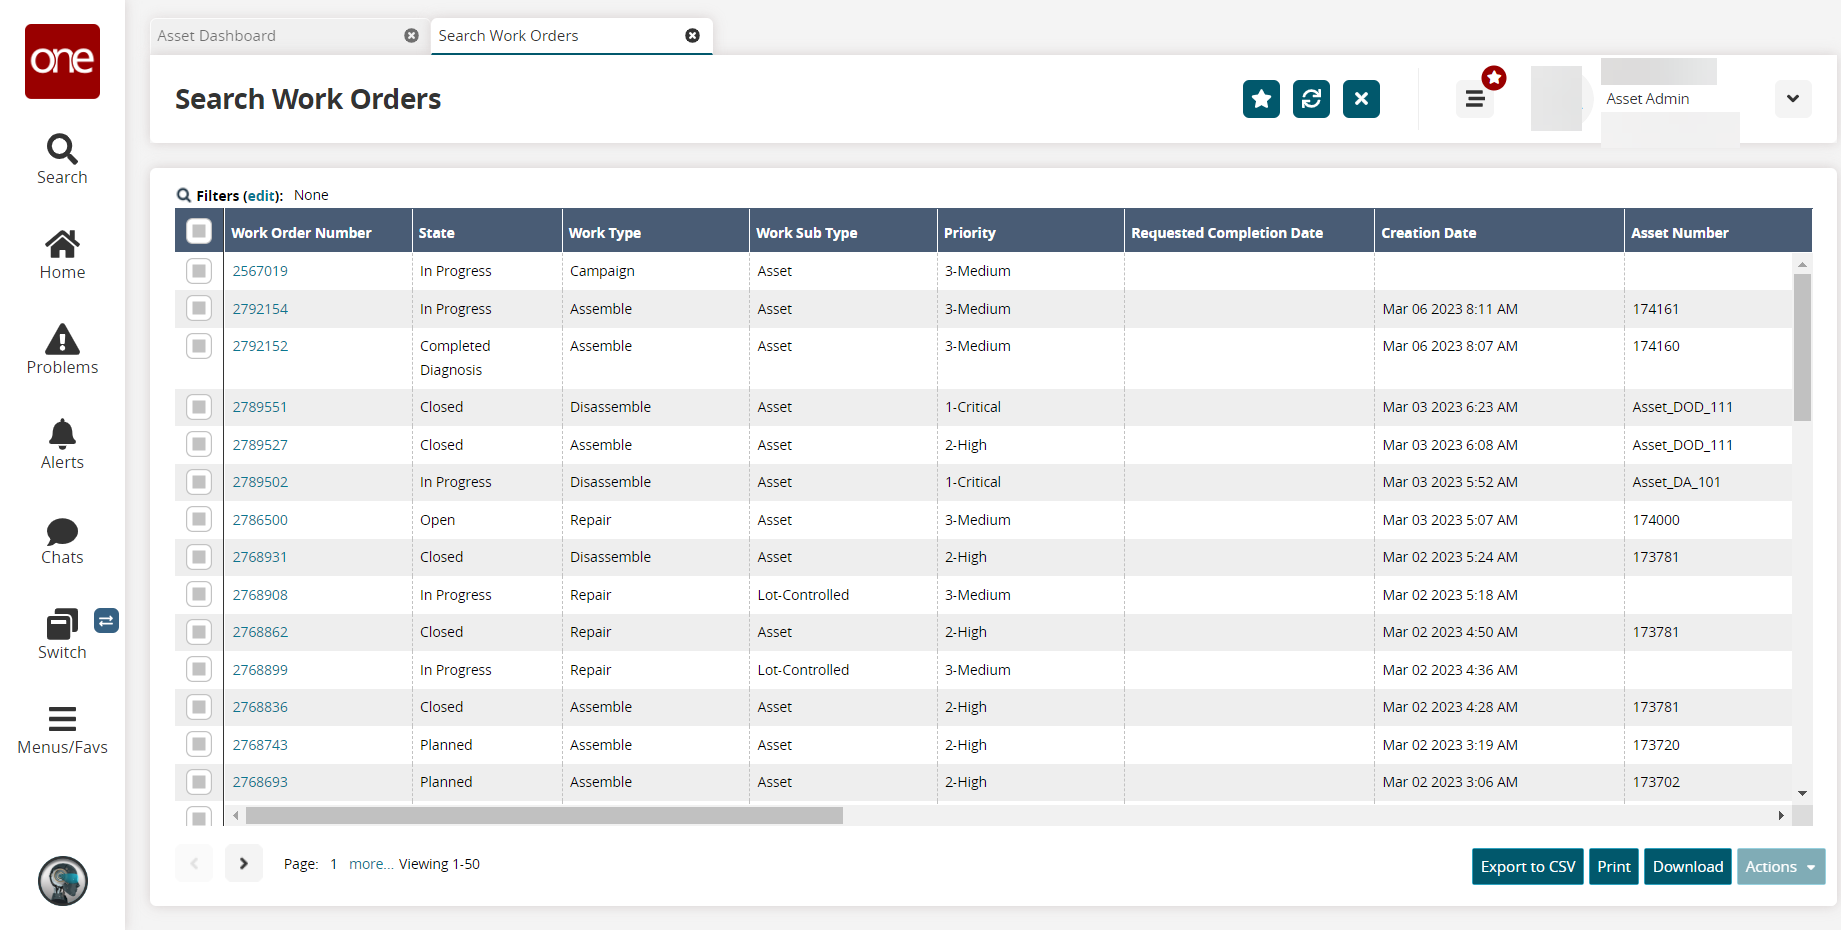Open work order 2792154 link
1841x930 pixels.
[260, 309]
